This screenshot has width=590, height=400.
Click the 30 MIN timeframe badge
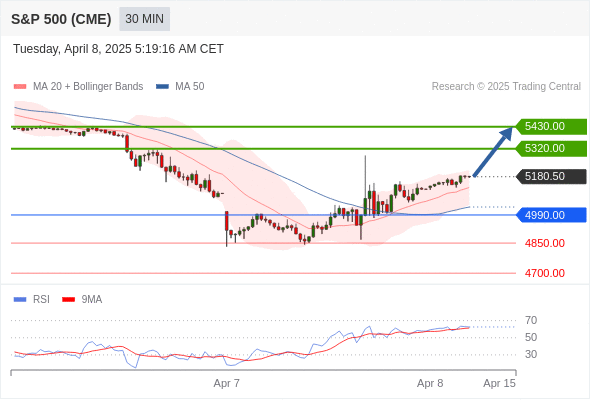144,19
